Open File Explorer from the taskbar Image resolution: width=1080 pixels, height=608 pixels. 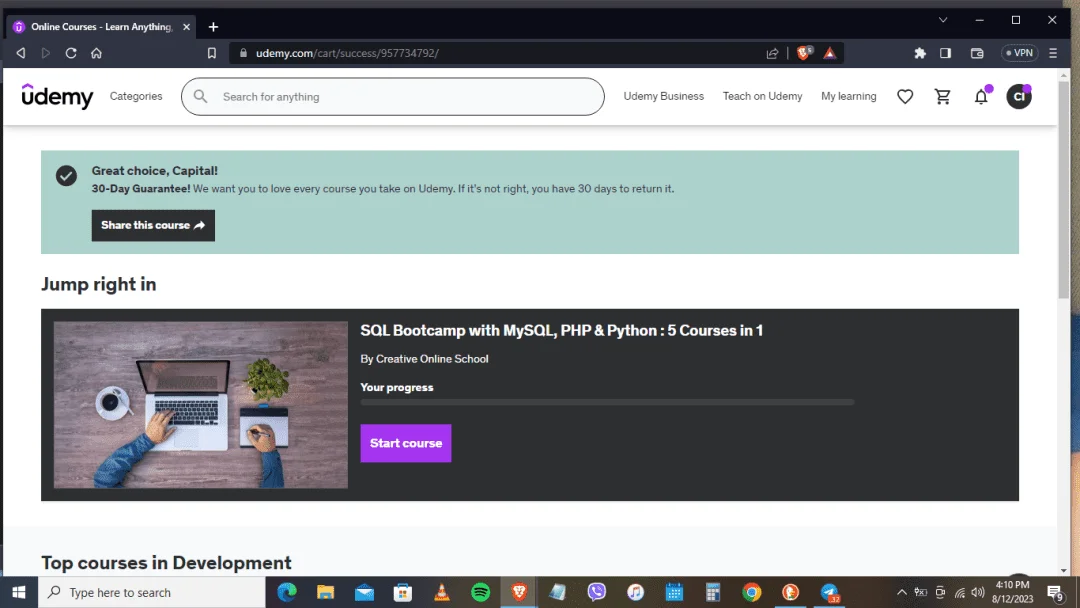pos(325,592)
